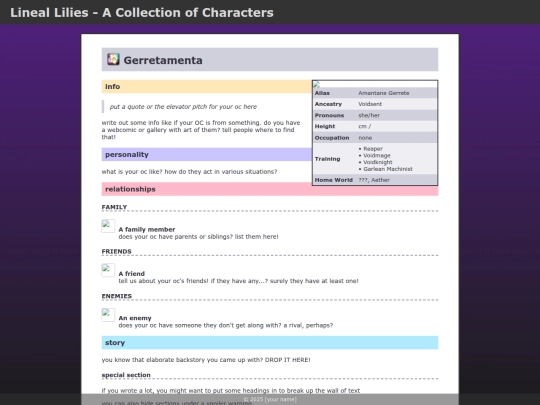Click the friend thumbnail image
This screenshot has height=405, width=540.
tap(108, 270)
